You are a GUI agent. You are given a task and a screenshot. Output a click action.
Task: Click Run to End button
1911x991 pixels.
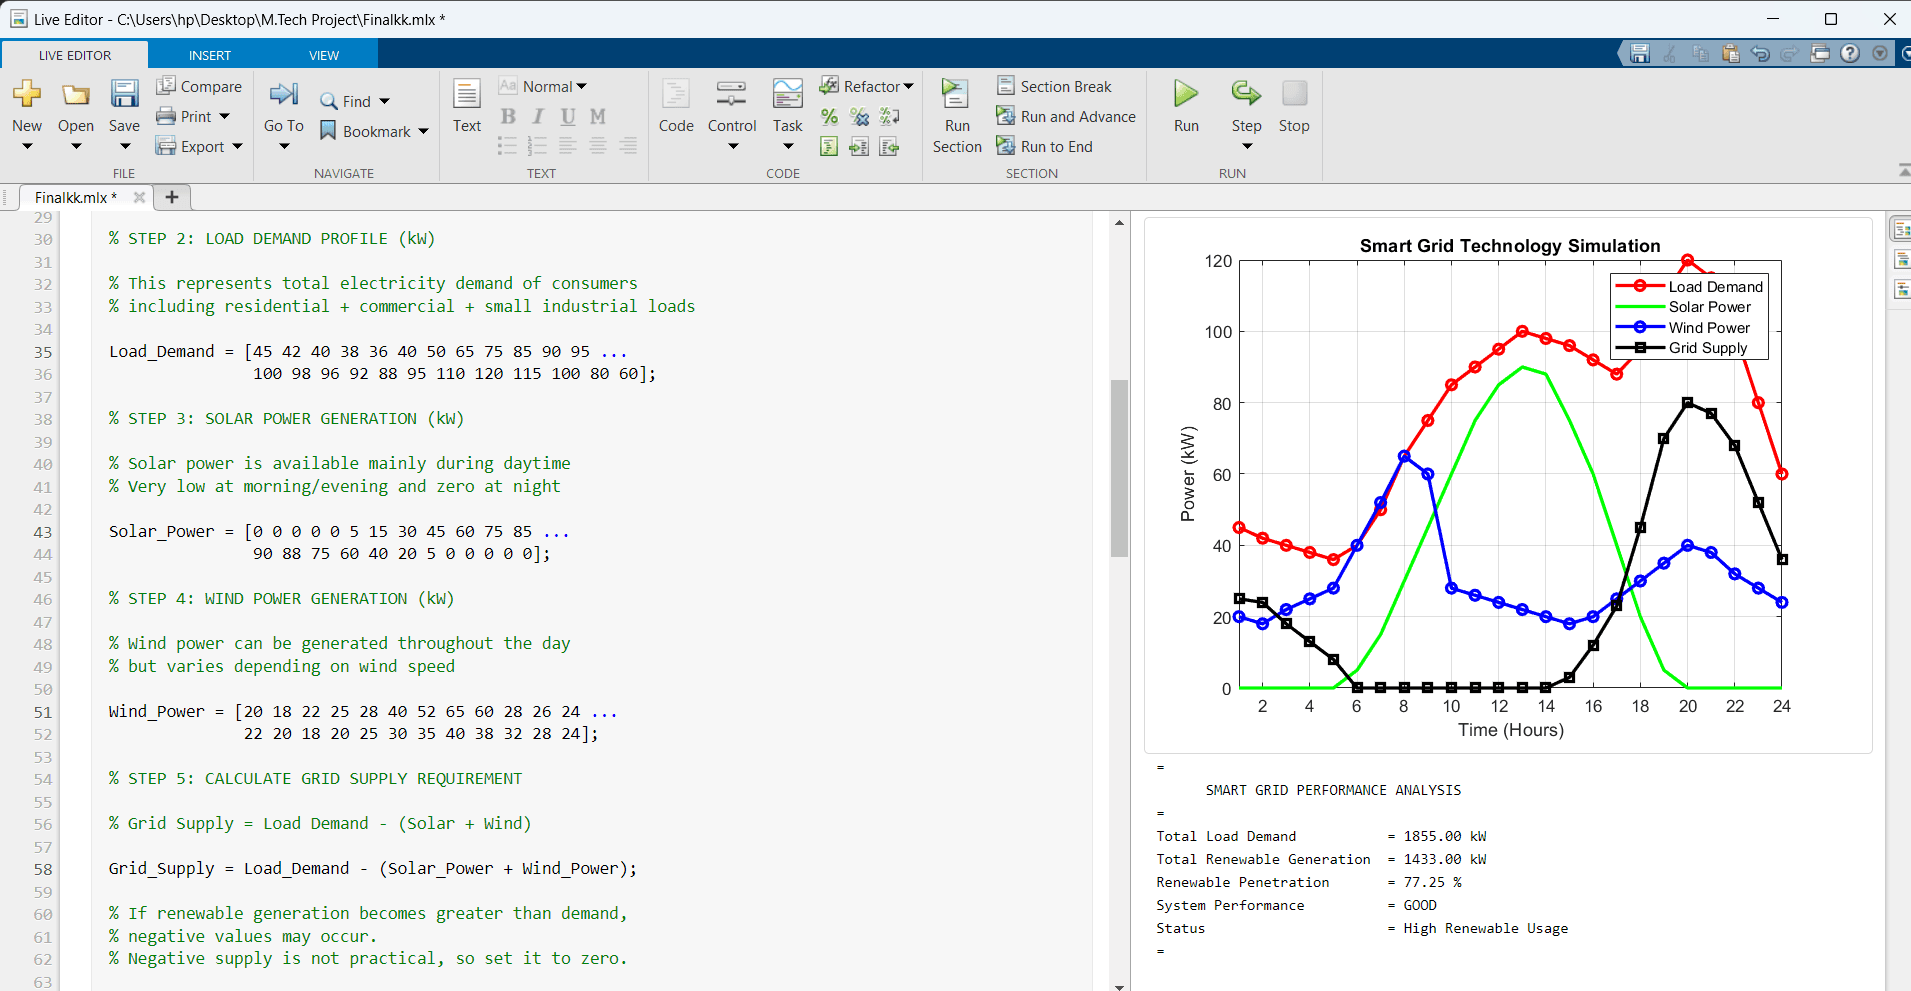[1056, 146]
